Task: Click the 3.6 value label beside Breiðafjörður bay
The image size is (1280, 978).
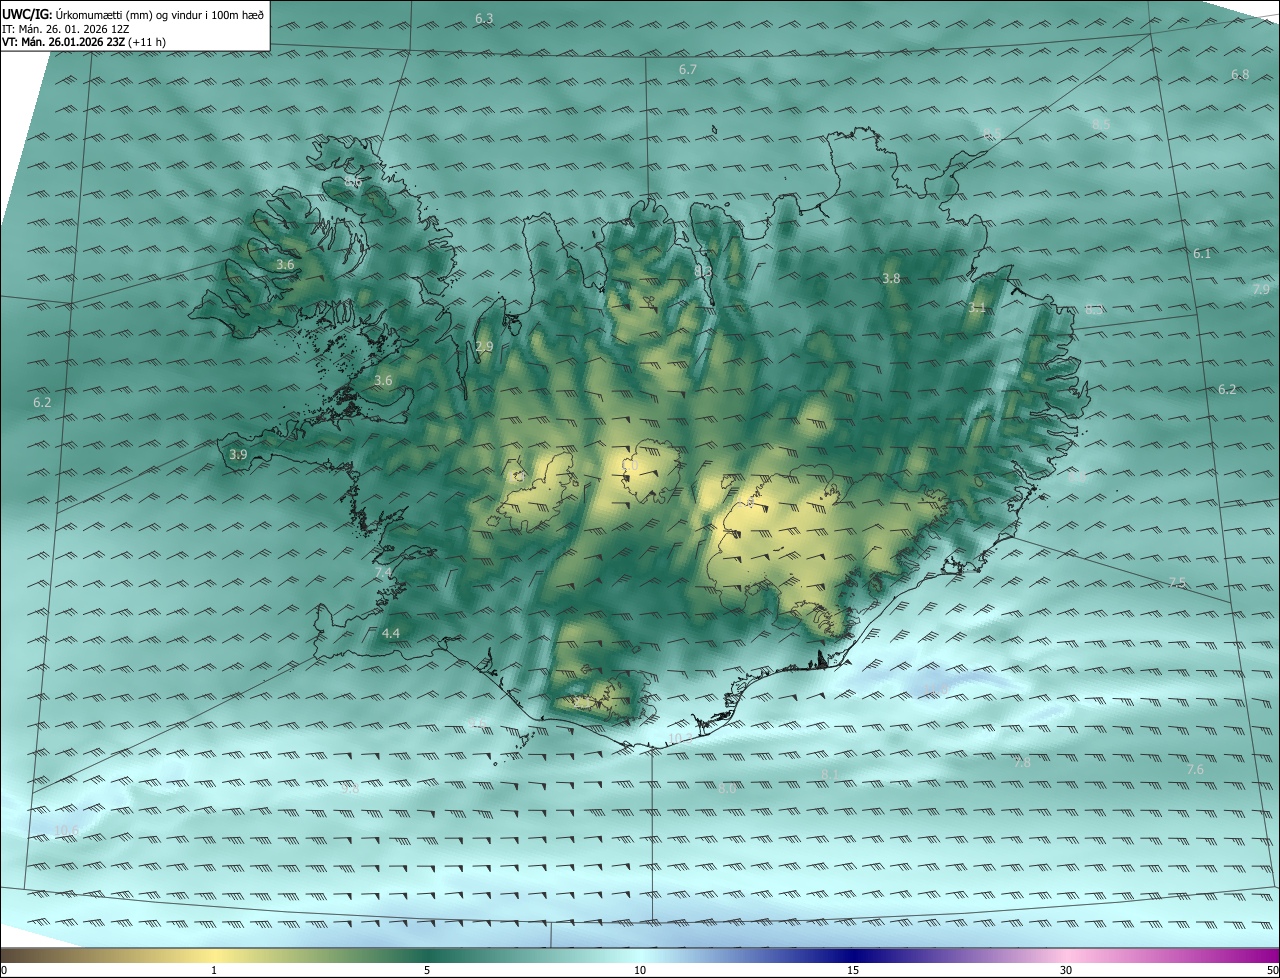Action: point(383,381)
